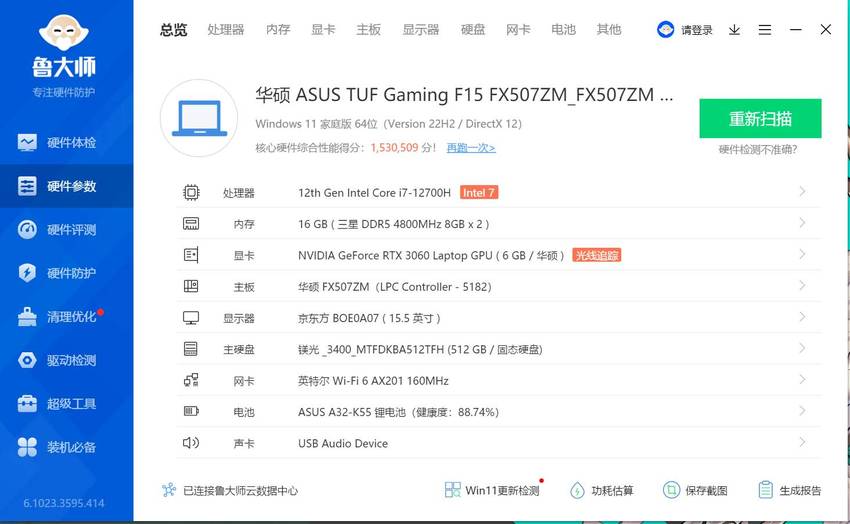The width and height of the screenshot is (850, 524).
Task: Click version number 6.1023.3595.414
Action: coord(63,503)
